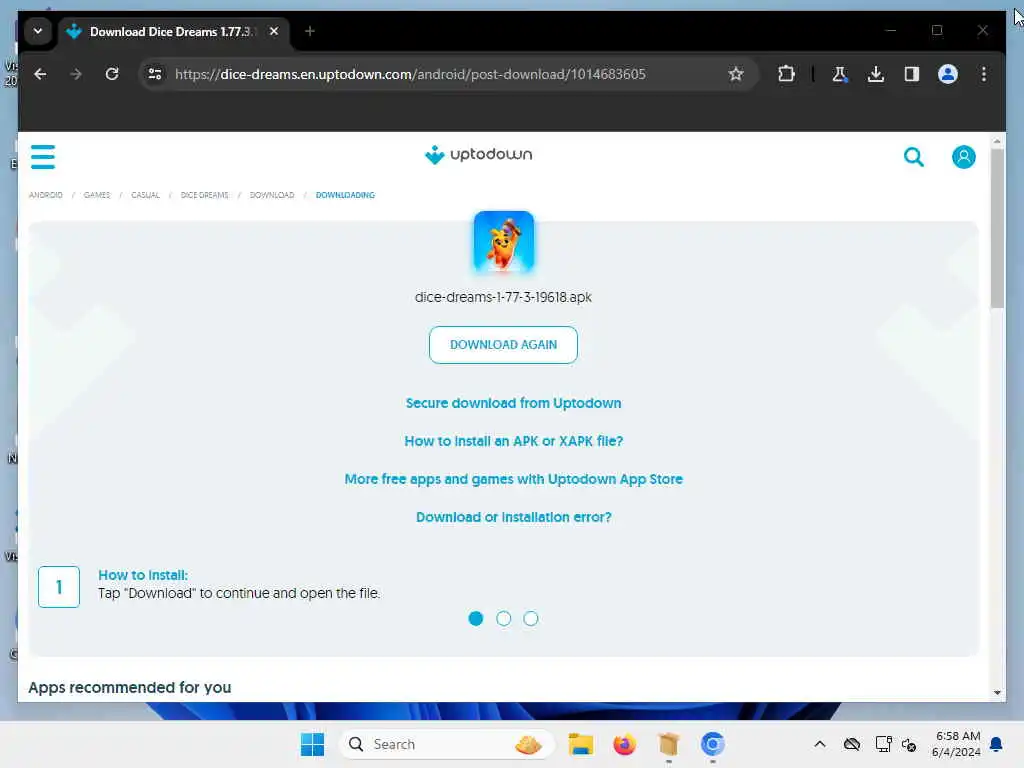
Task: Open the notifications bell icon
Action: [x=997, y=744]
